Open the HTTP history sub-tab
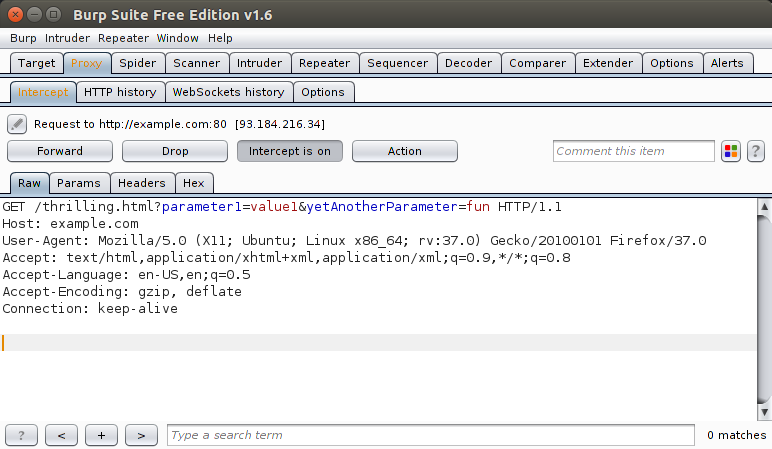The height and width of the screenshot is (449, 772). 120,93
